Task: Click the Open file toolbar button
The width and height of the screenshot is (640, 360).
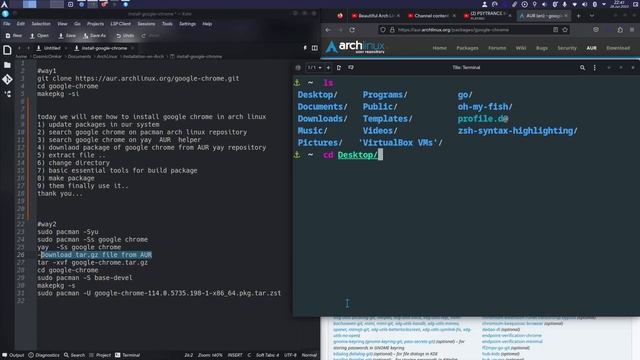Action: pos(39,36)
